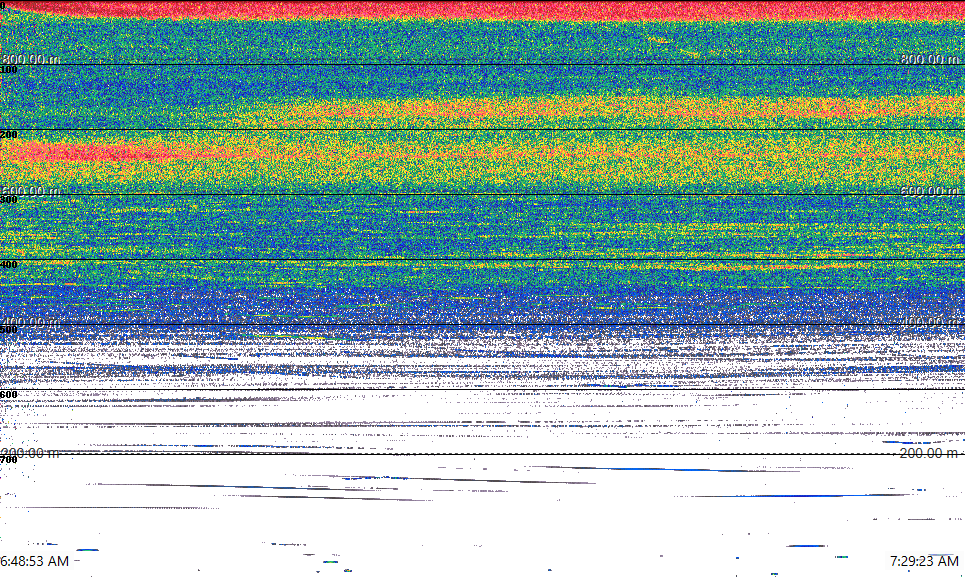Click the 0 range label at top
The height and width of the screenshot is (578, 965).
(x=2, y=5)
